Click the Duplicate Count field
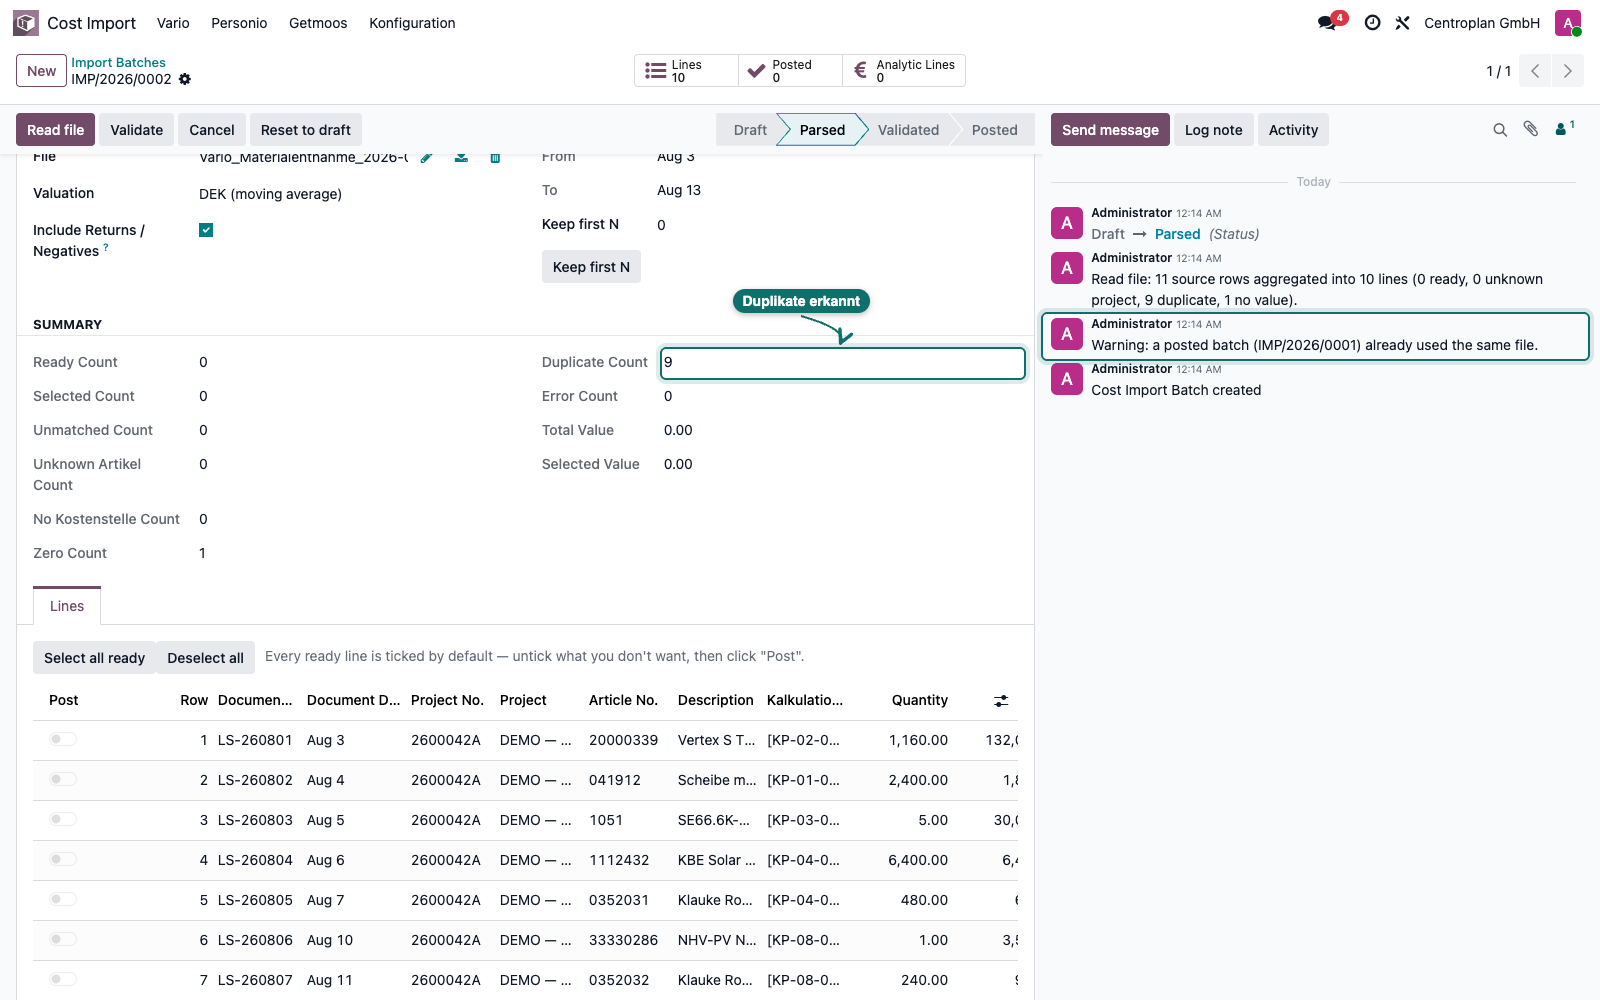 (843, 363)
